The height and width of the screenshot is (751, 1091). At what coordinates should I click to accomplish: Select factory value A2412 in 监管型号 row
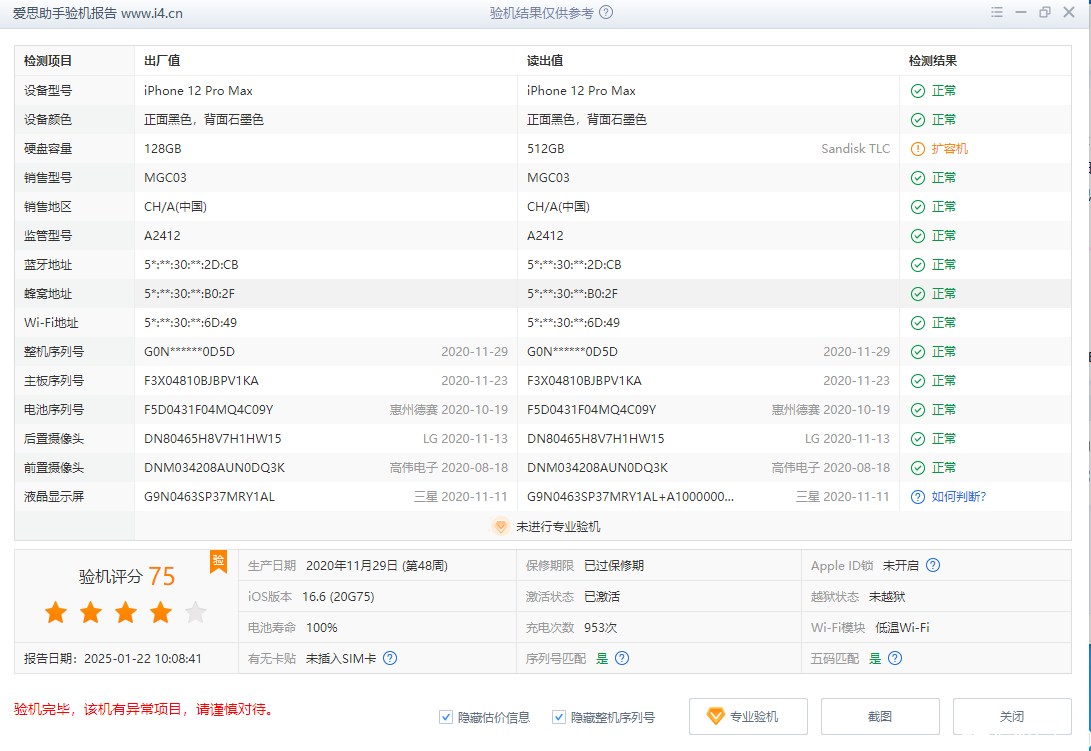click(162, 236)
